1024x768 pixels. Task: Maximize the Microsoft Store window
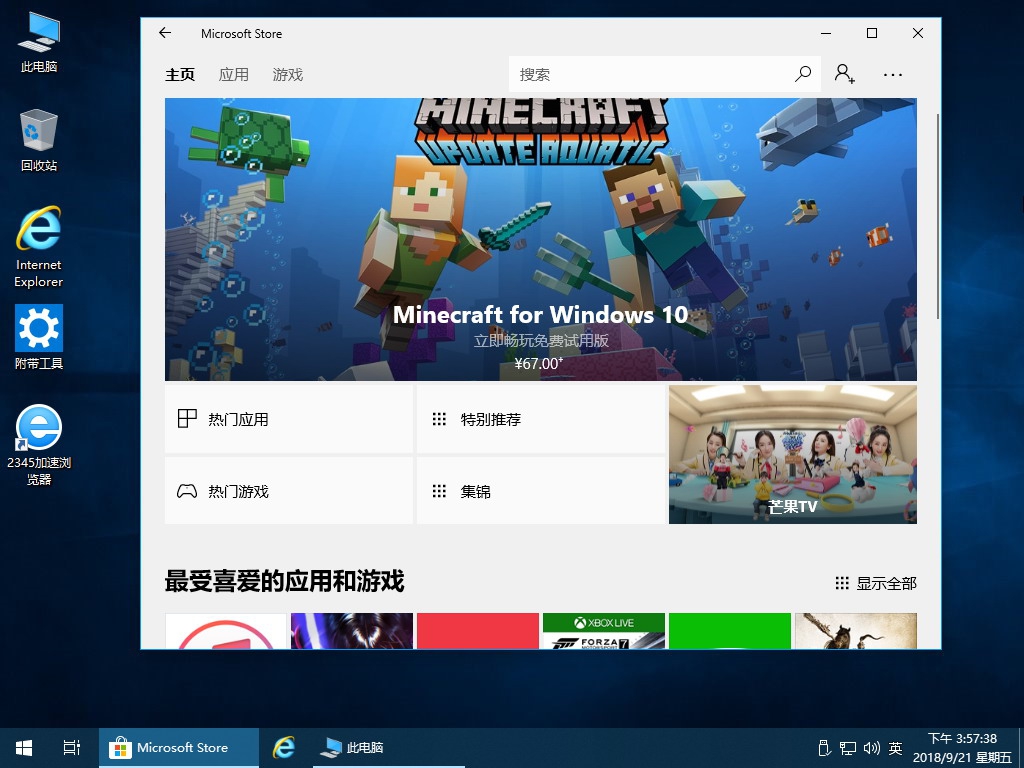(x=872, y=33)
